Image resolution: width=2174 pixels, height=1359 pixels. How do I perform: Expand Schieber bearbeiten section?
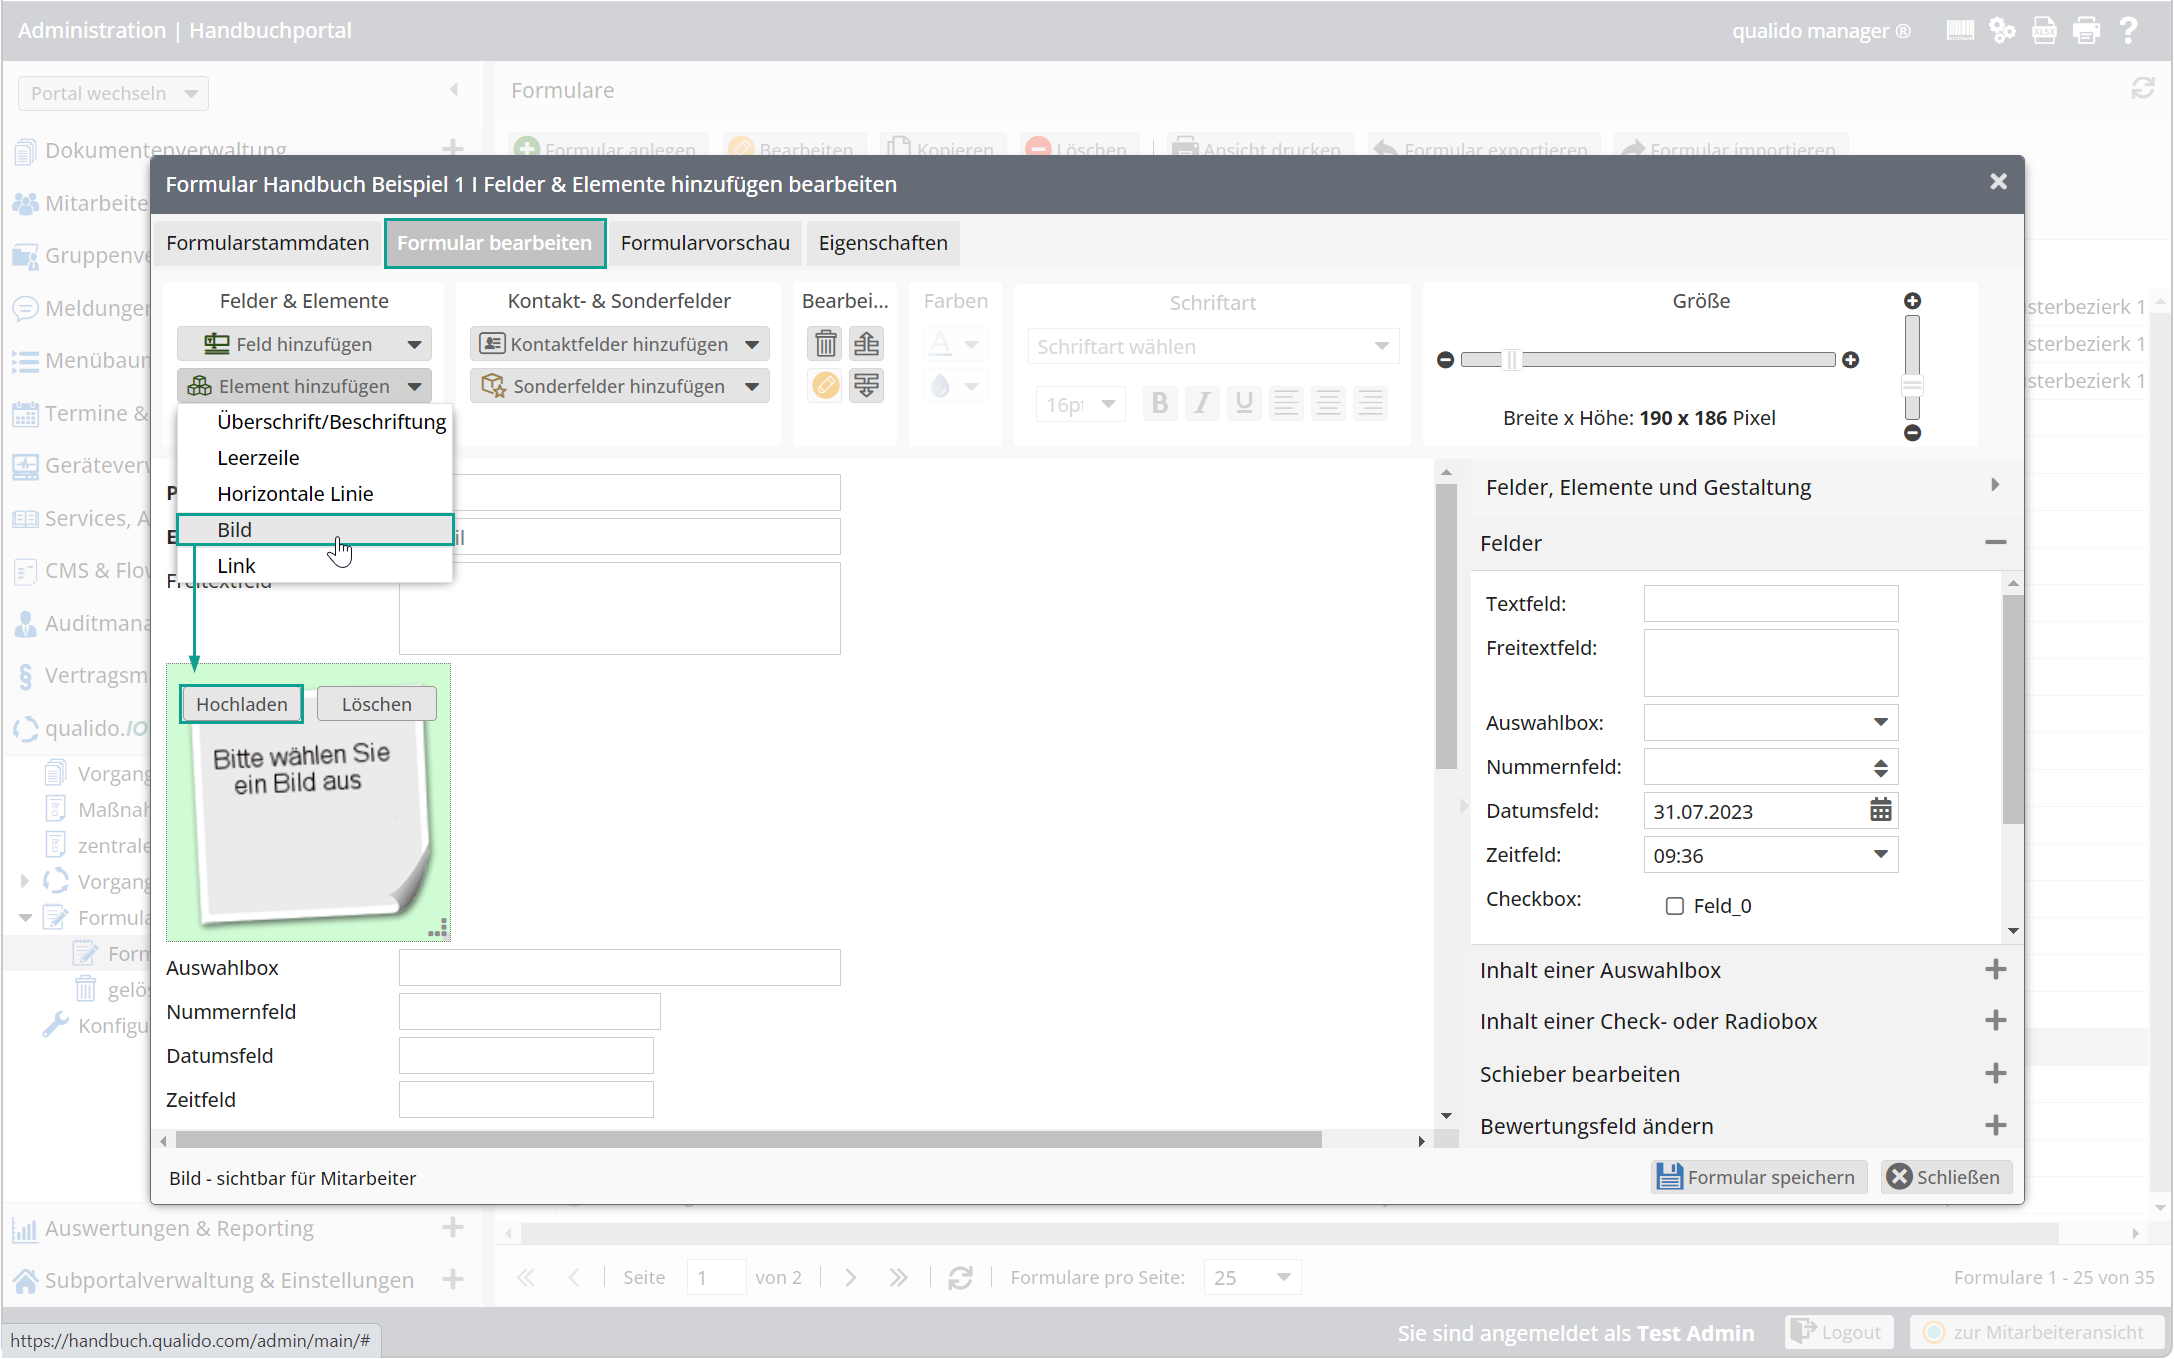[x=1995, y=1074]
